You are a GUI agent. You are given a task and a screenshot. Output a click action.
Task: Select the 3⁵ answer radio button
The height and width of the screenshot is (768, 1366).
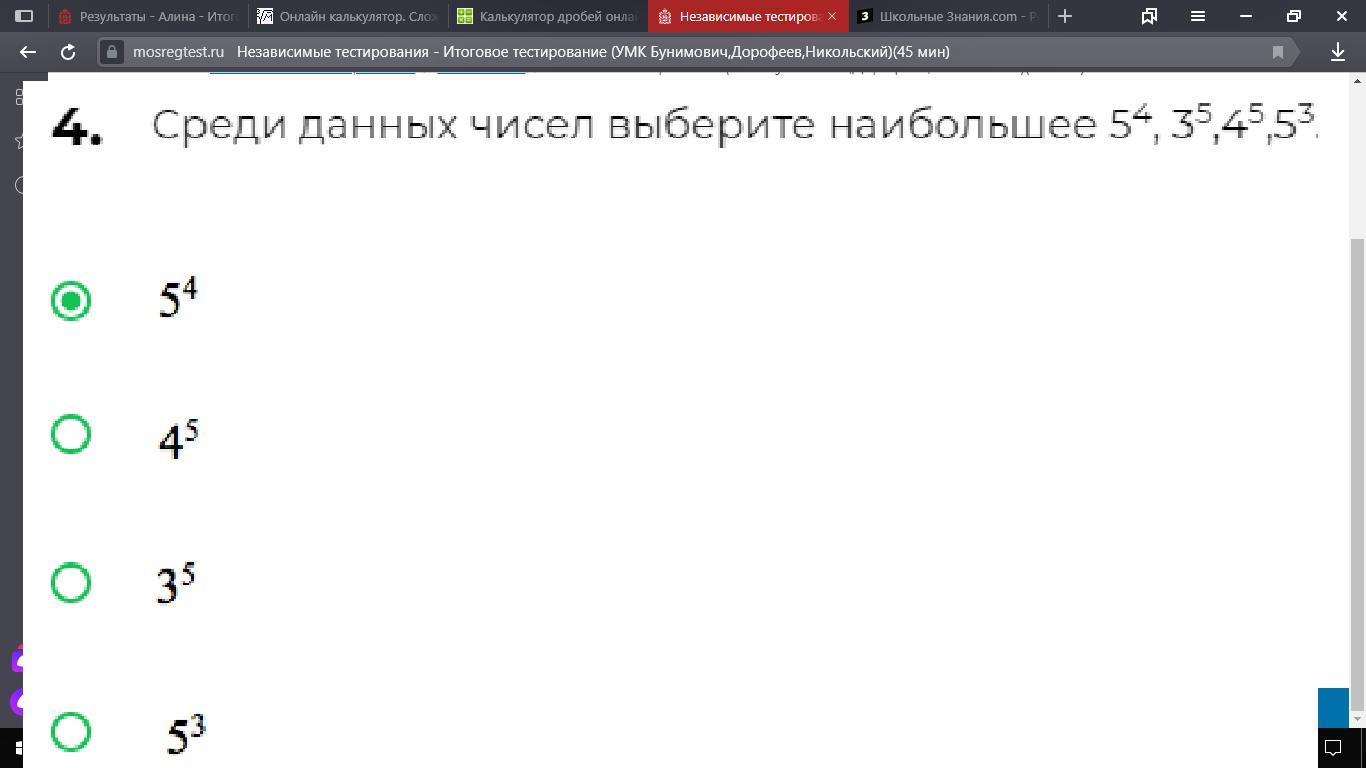tap(71, 582)
